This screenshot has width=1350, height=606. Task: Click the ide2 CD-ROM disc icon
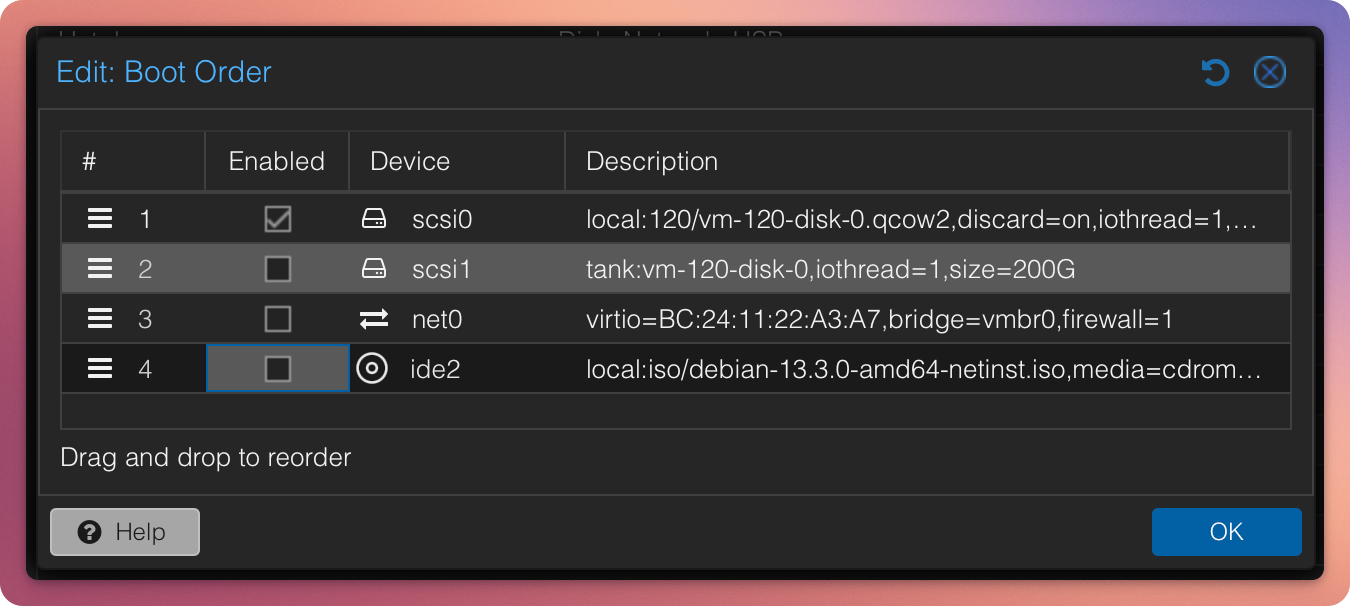(372, 369)
